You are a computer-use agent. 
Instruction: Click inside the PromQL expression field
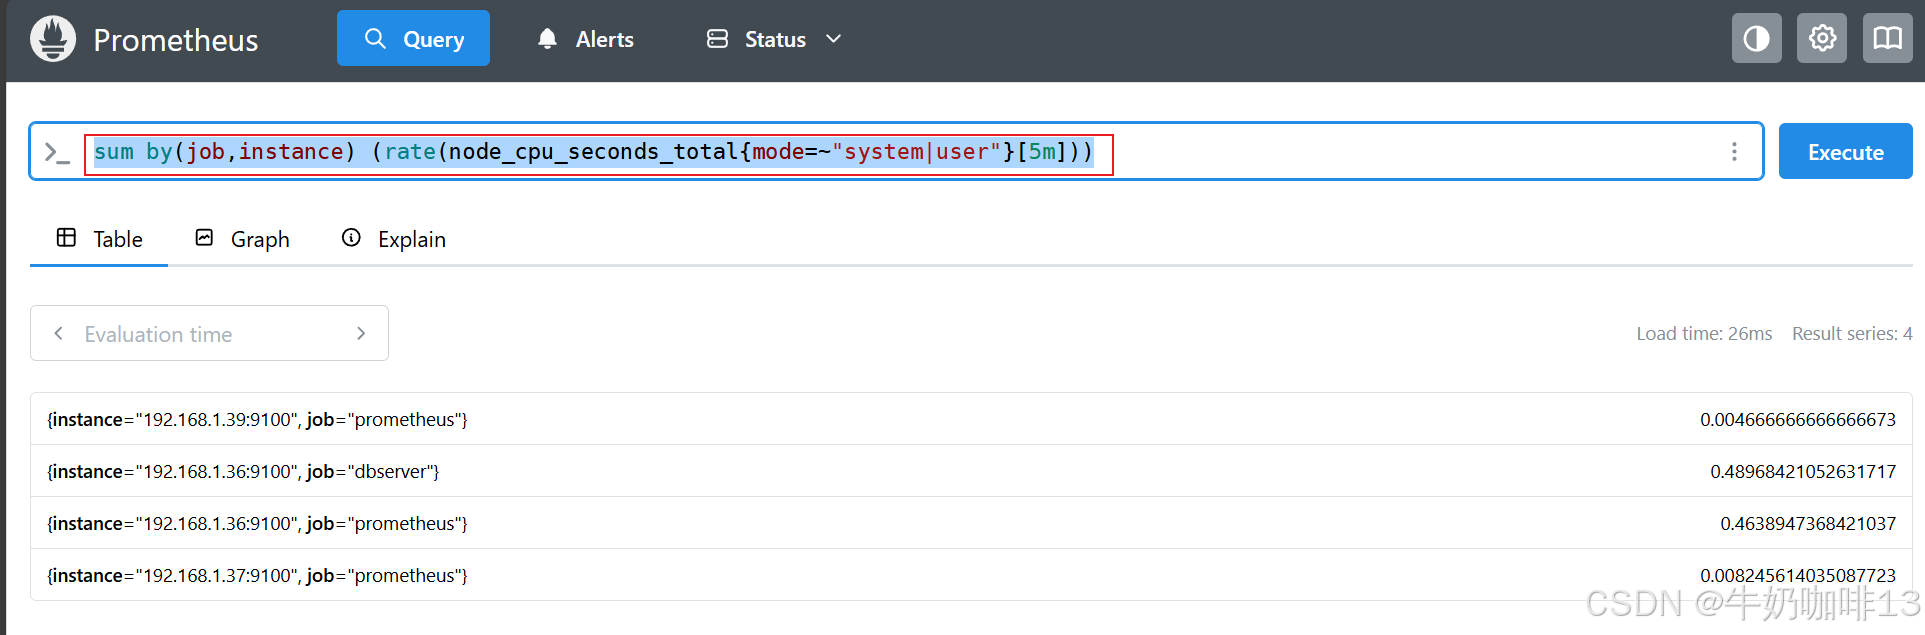896,152
